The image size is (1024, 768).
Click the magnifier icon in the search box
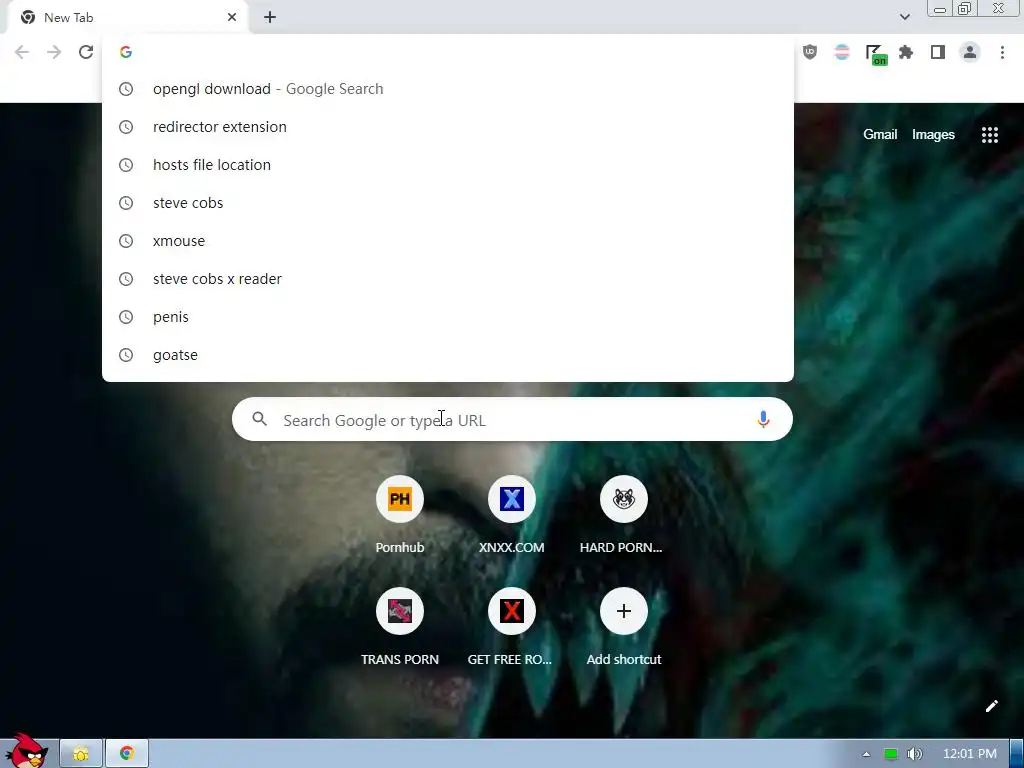point(259,419)
